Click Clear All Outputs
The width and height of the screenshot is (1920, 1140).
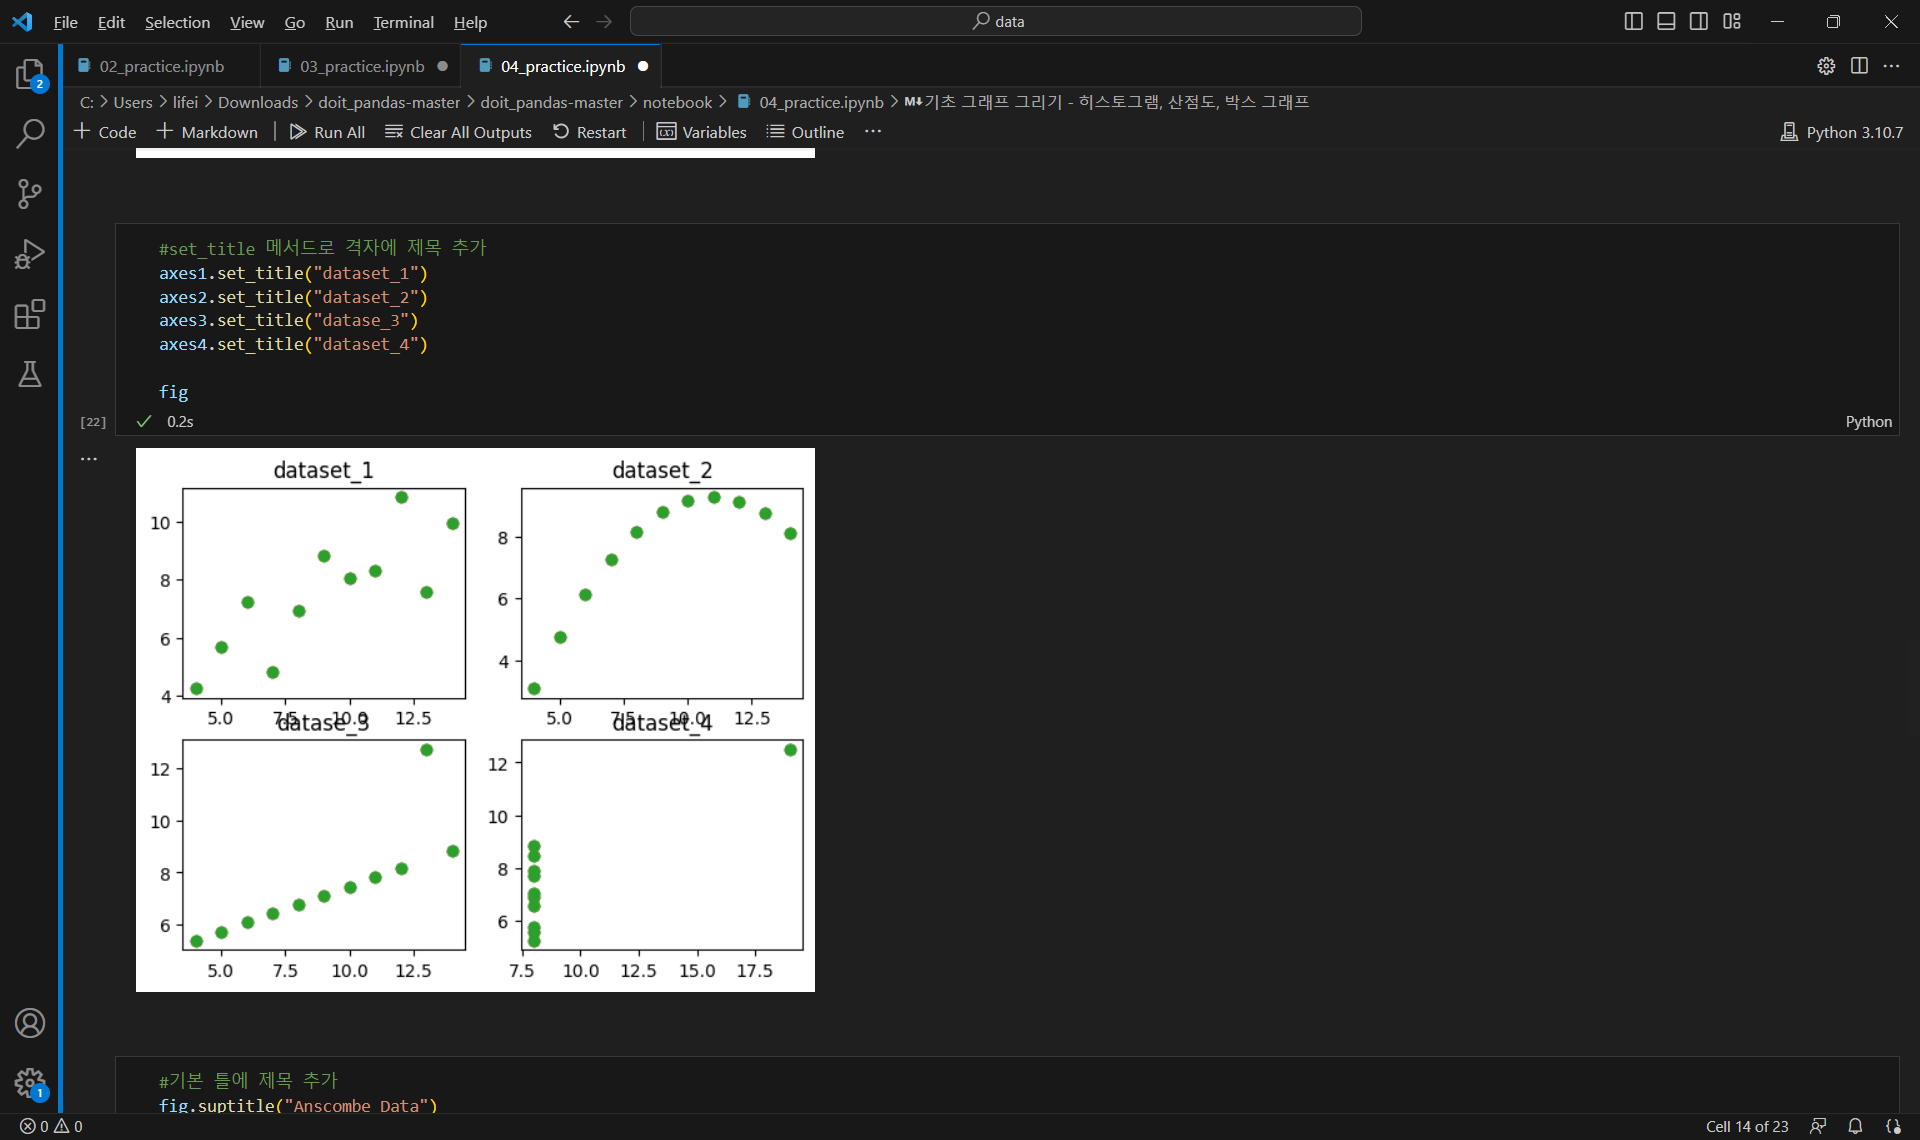pyautogui.click(x=458, y=132)
